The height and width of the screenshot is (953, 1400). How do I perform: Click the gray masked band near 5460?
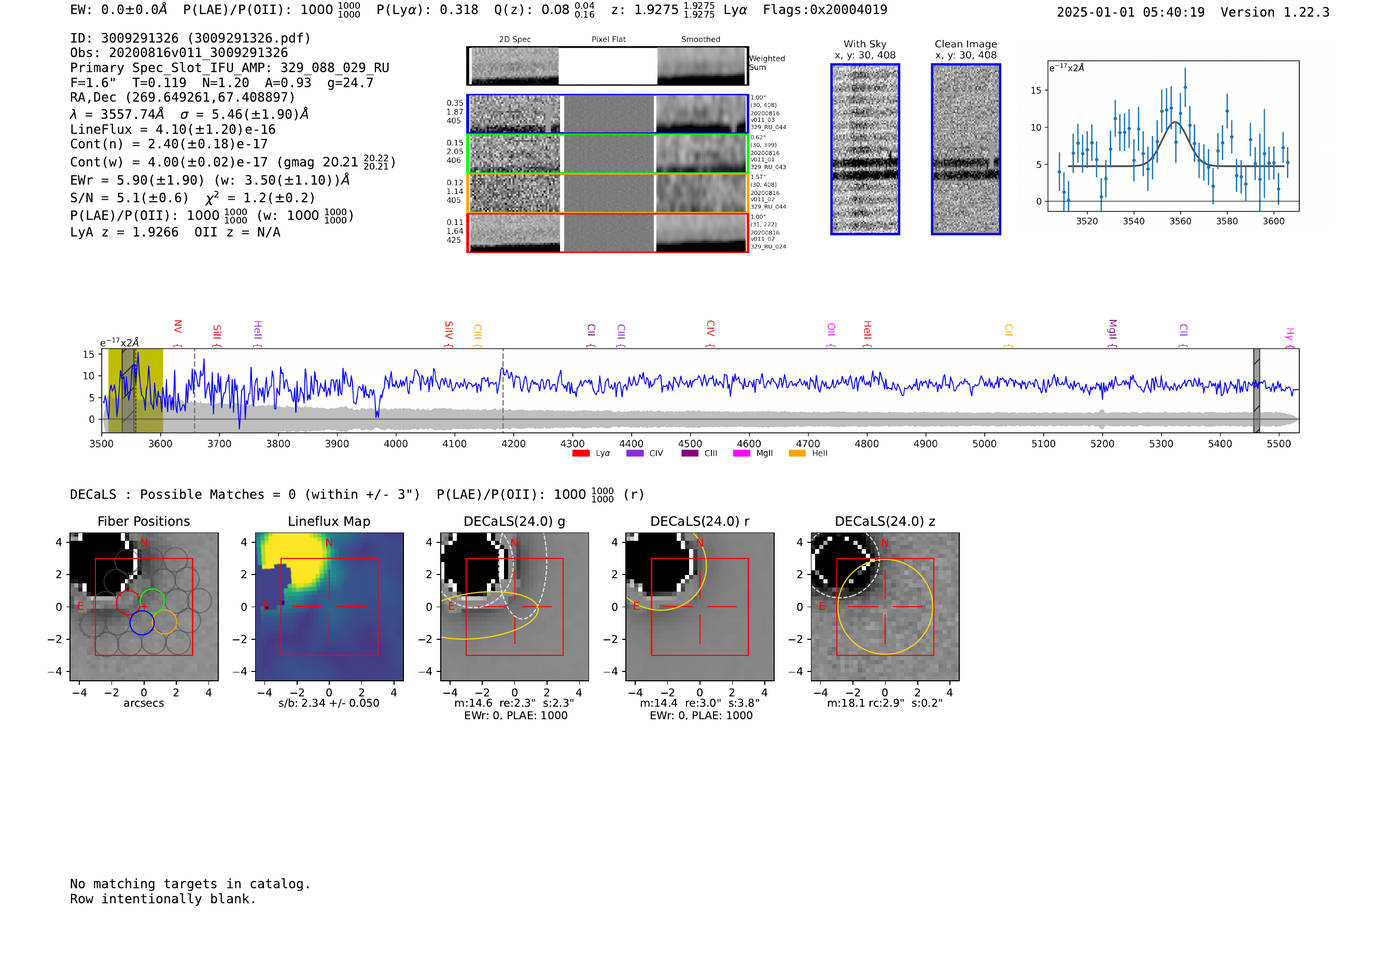(x=1257, y=391)
